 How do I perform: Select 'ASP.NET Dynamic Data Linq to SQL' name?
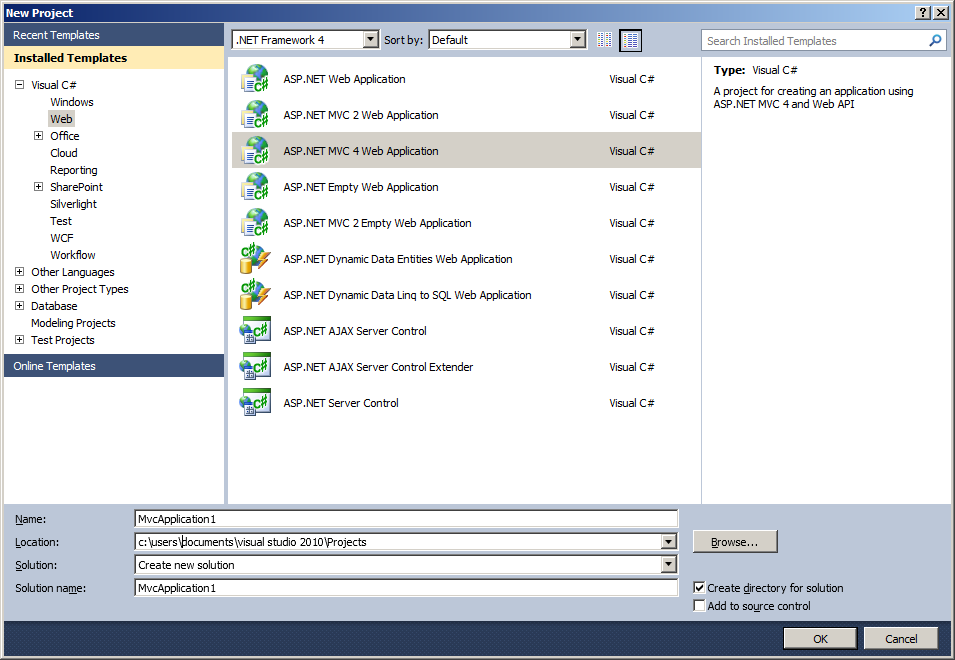click(x=407, y=295)
